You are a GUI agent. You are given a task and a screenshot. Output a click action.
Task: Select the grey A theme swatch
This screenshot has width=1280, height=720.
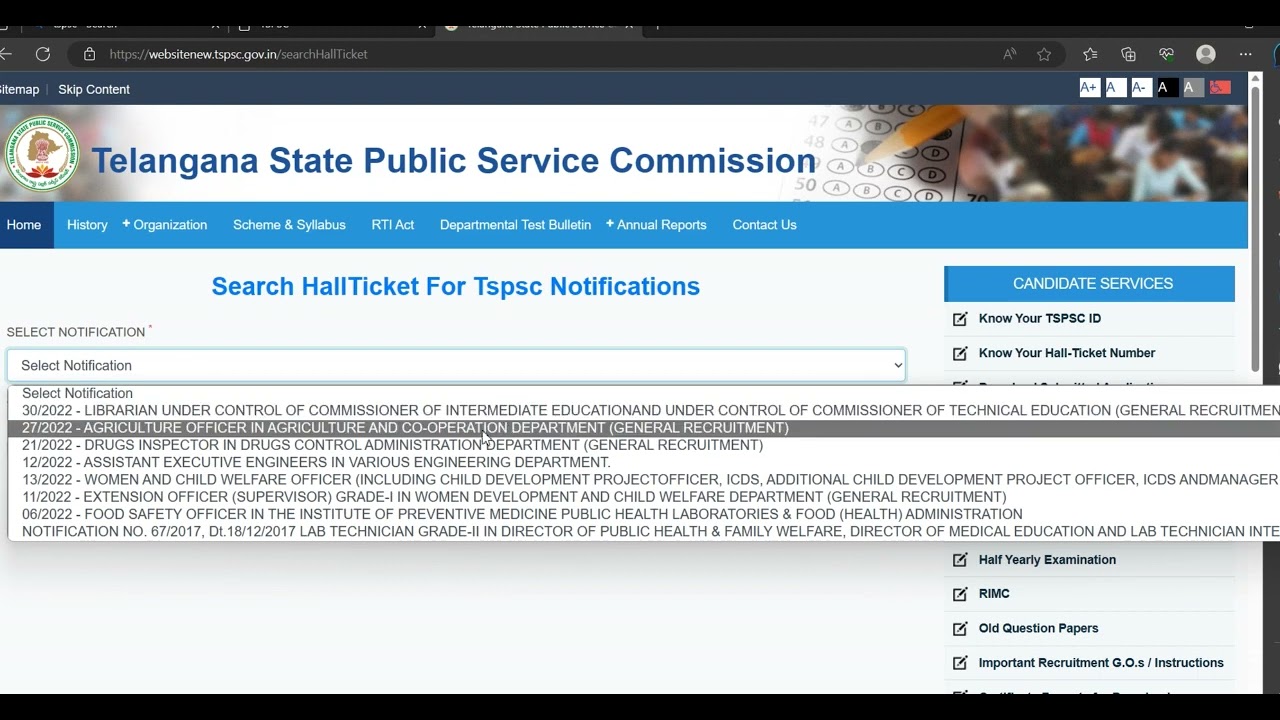[1192, 88]
